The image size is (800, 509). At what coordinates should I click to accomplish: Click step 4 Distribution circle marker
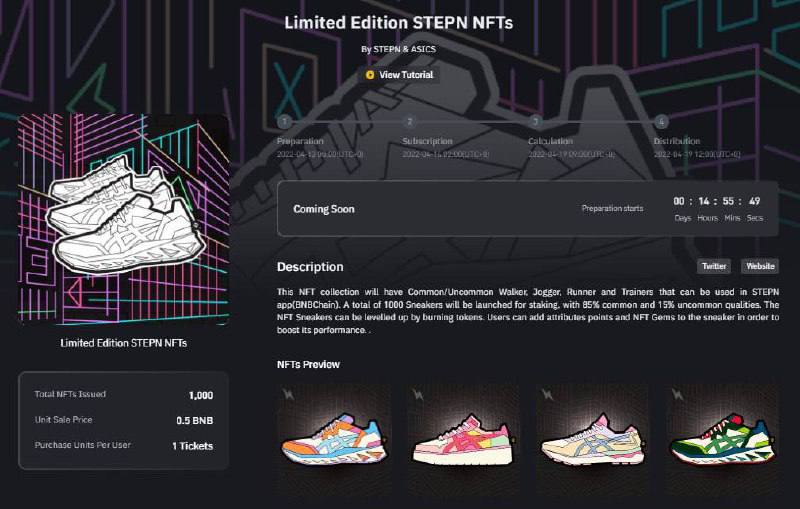(x=661, y=121)
